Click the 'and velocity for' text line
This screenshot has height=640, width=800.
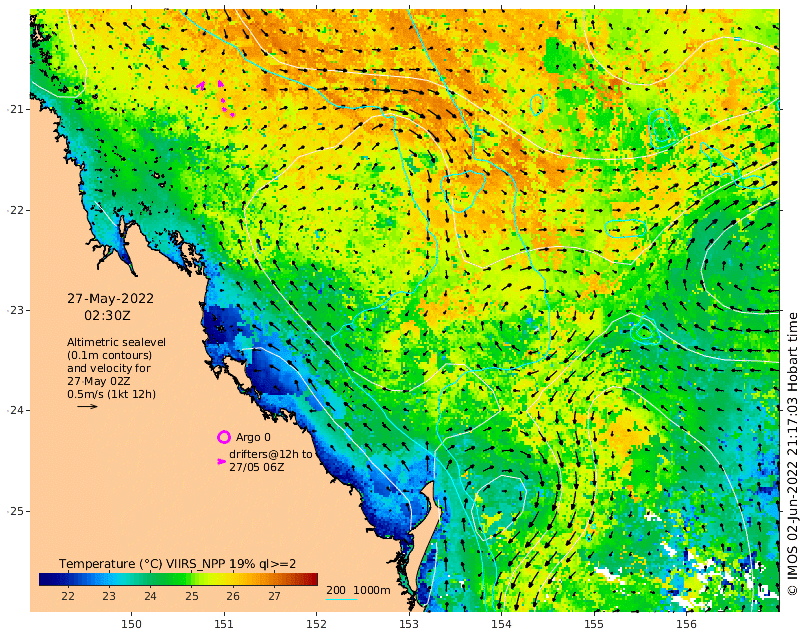tap(109, 368)
